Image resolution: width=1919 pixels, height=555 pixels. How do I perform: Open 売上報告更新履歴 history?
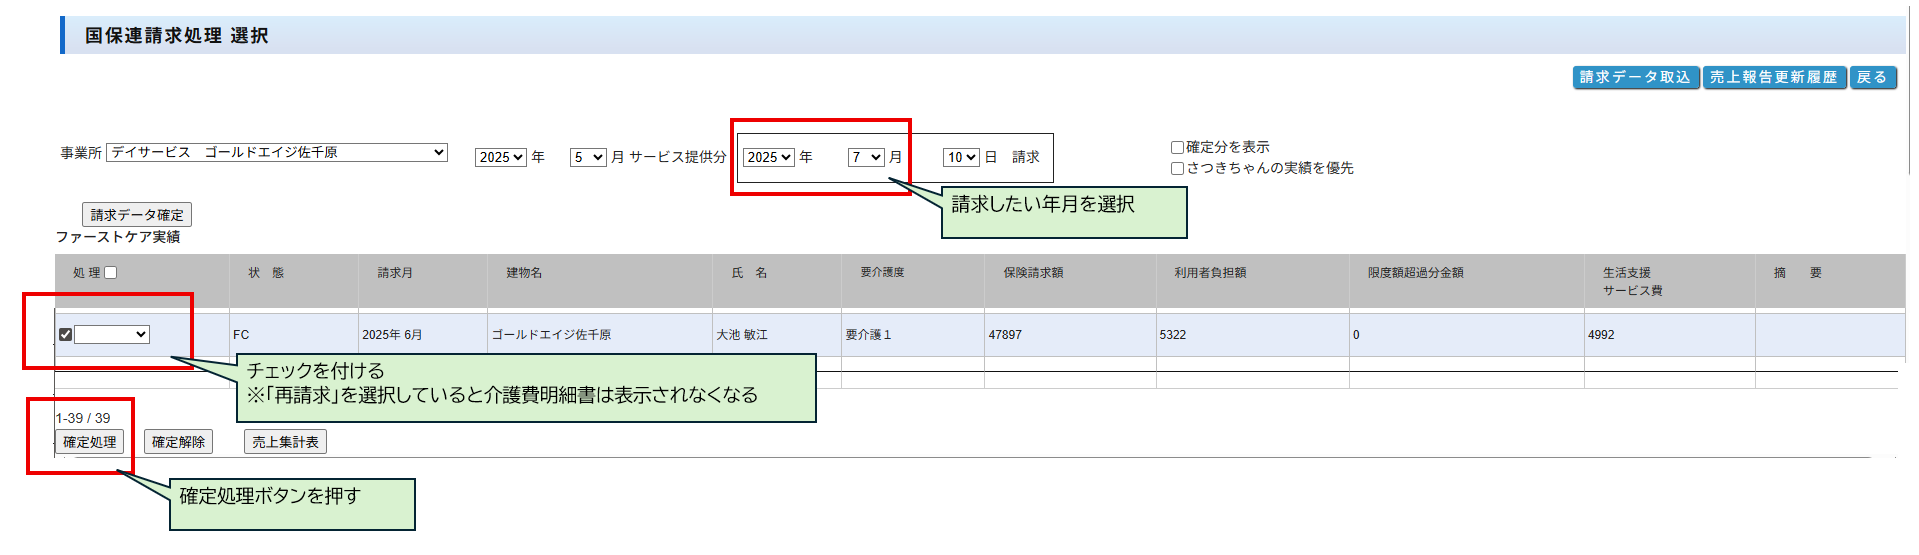tap(1773, 77)
